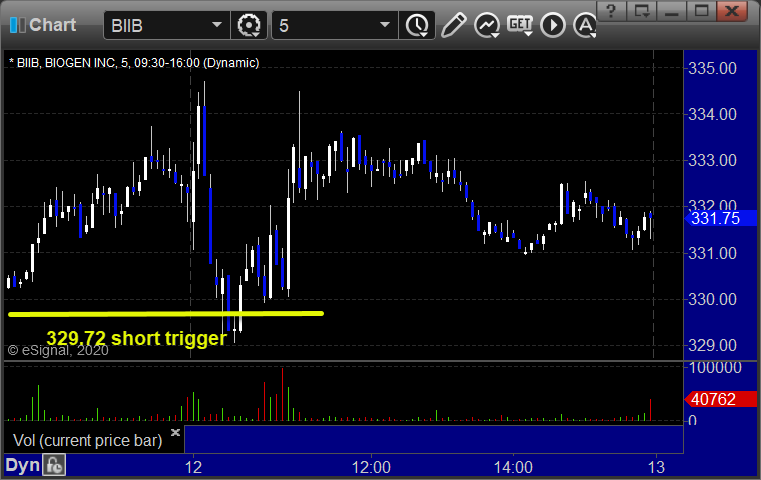Click the 335.00 price axis label
Viewport: 761px width, 480px height.
pyautogui.click(x=712, y=68)
